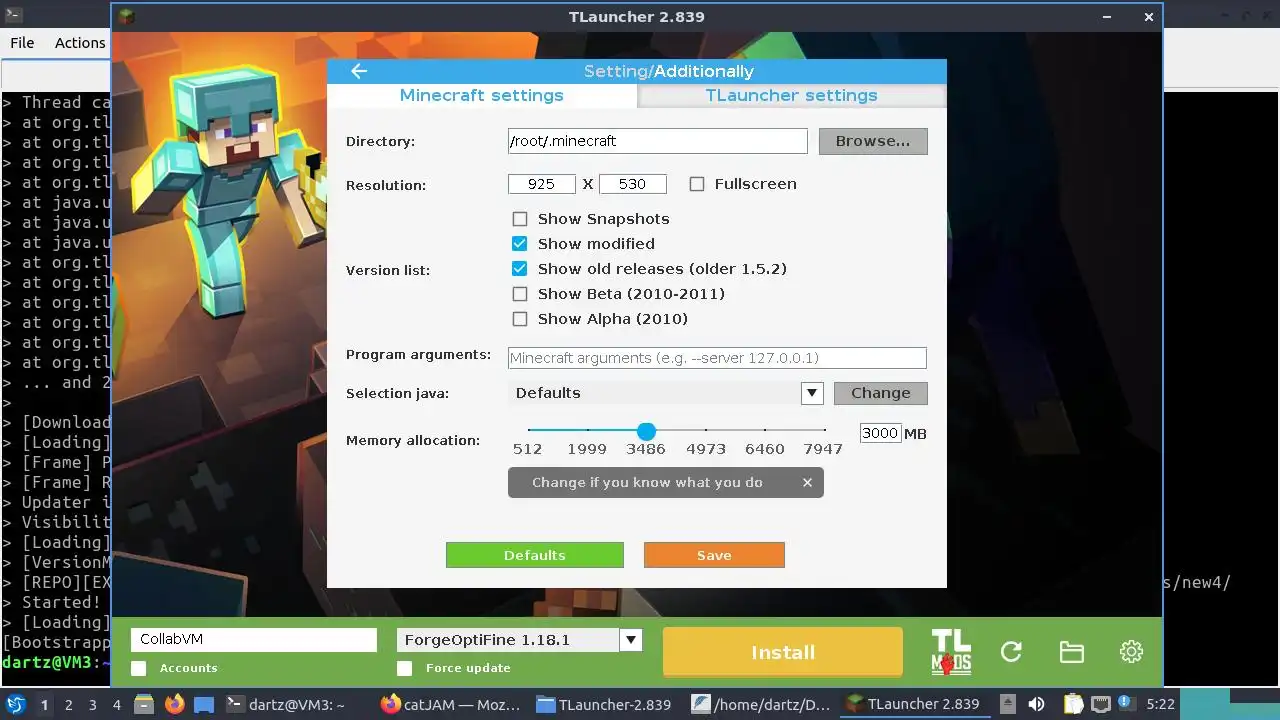This screenshot has width=1280, height=720.
Task: Tick the Accounts checkbox
Action: (139, 668)
